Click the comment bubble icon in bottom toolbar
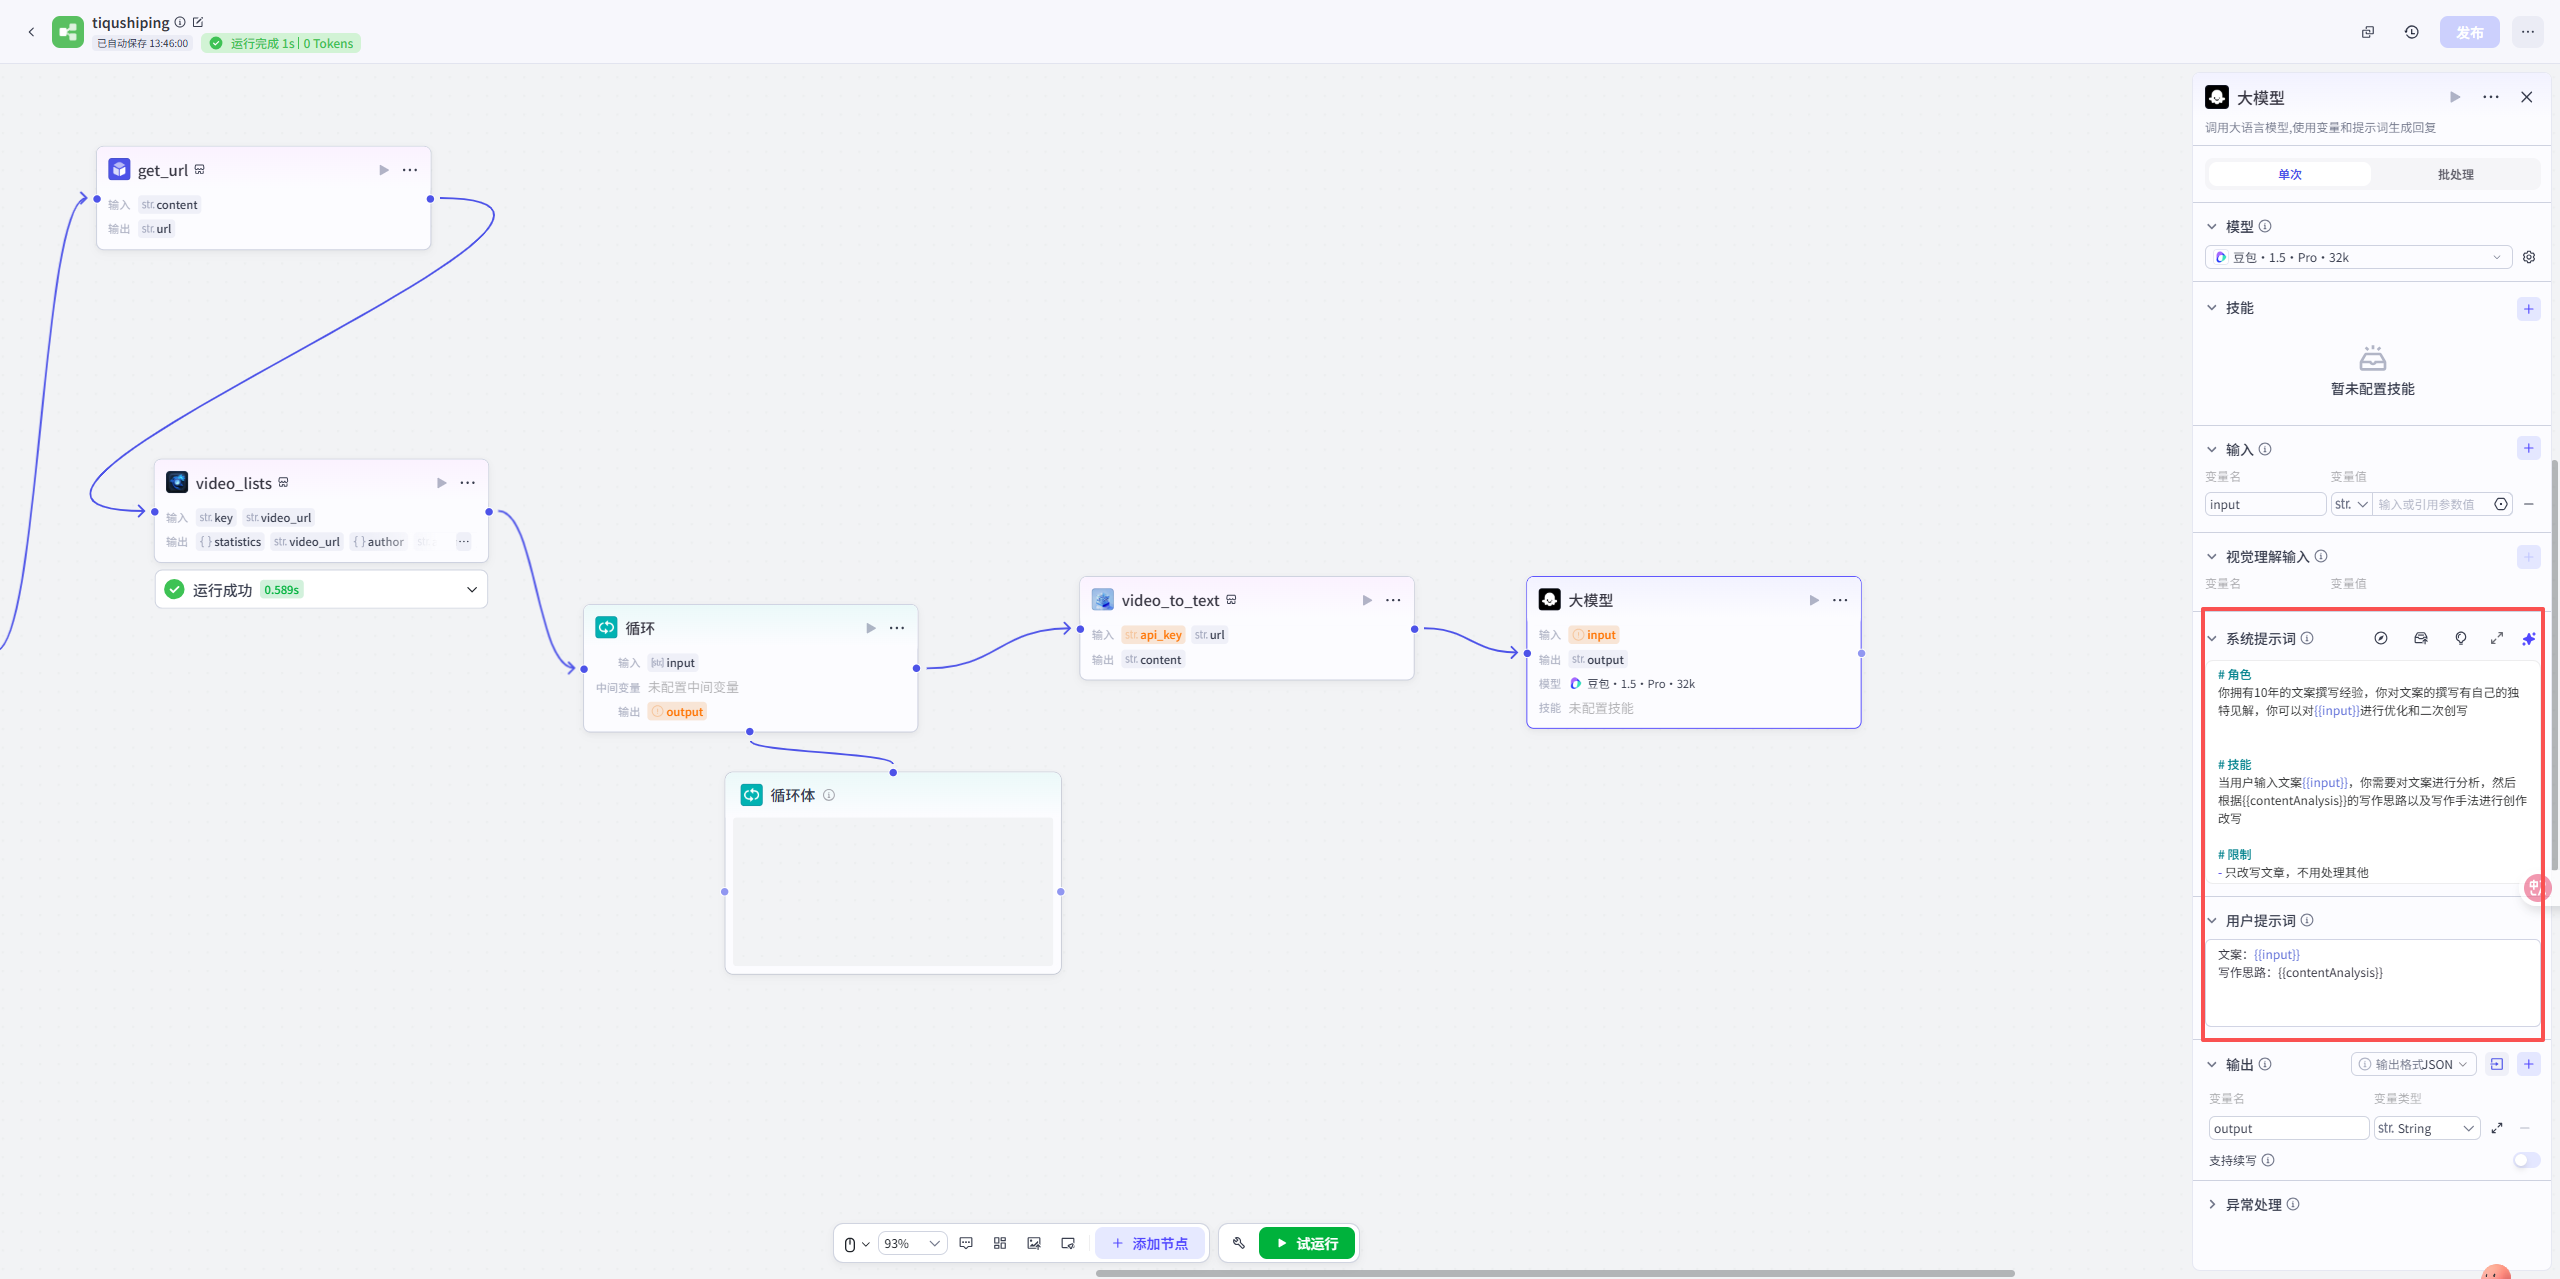Viewport: 2560px width, 1279px height. (966, 1243)
